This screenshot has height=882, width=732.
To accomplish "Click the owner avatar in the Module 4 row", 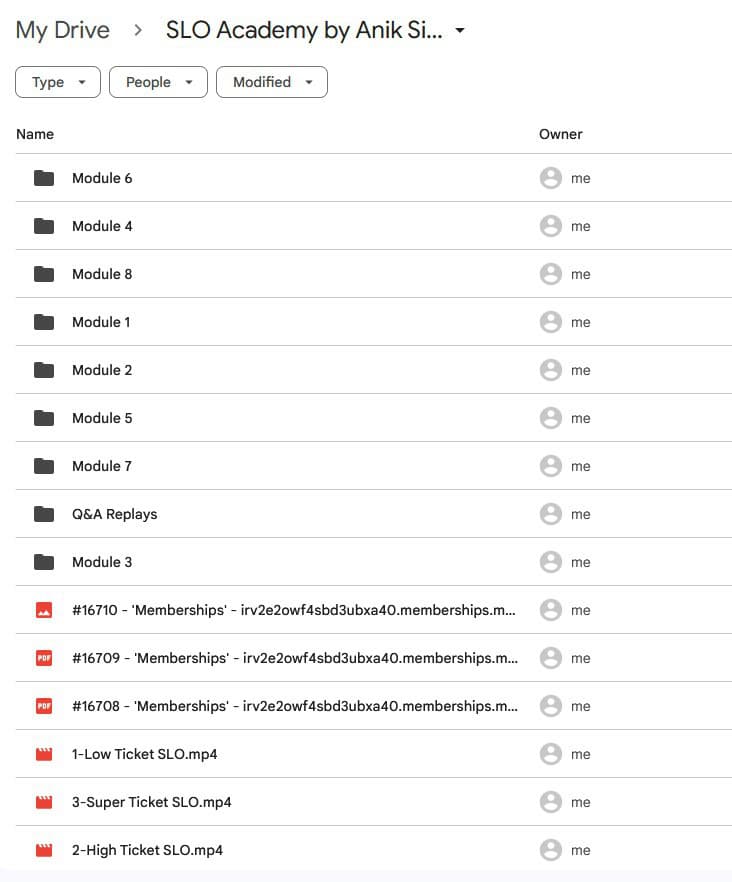I will (x=550, y=226).
